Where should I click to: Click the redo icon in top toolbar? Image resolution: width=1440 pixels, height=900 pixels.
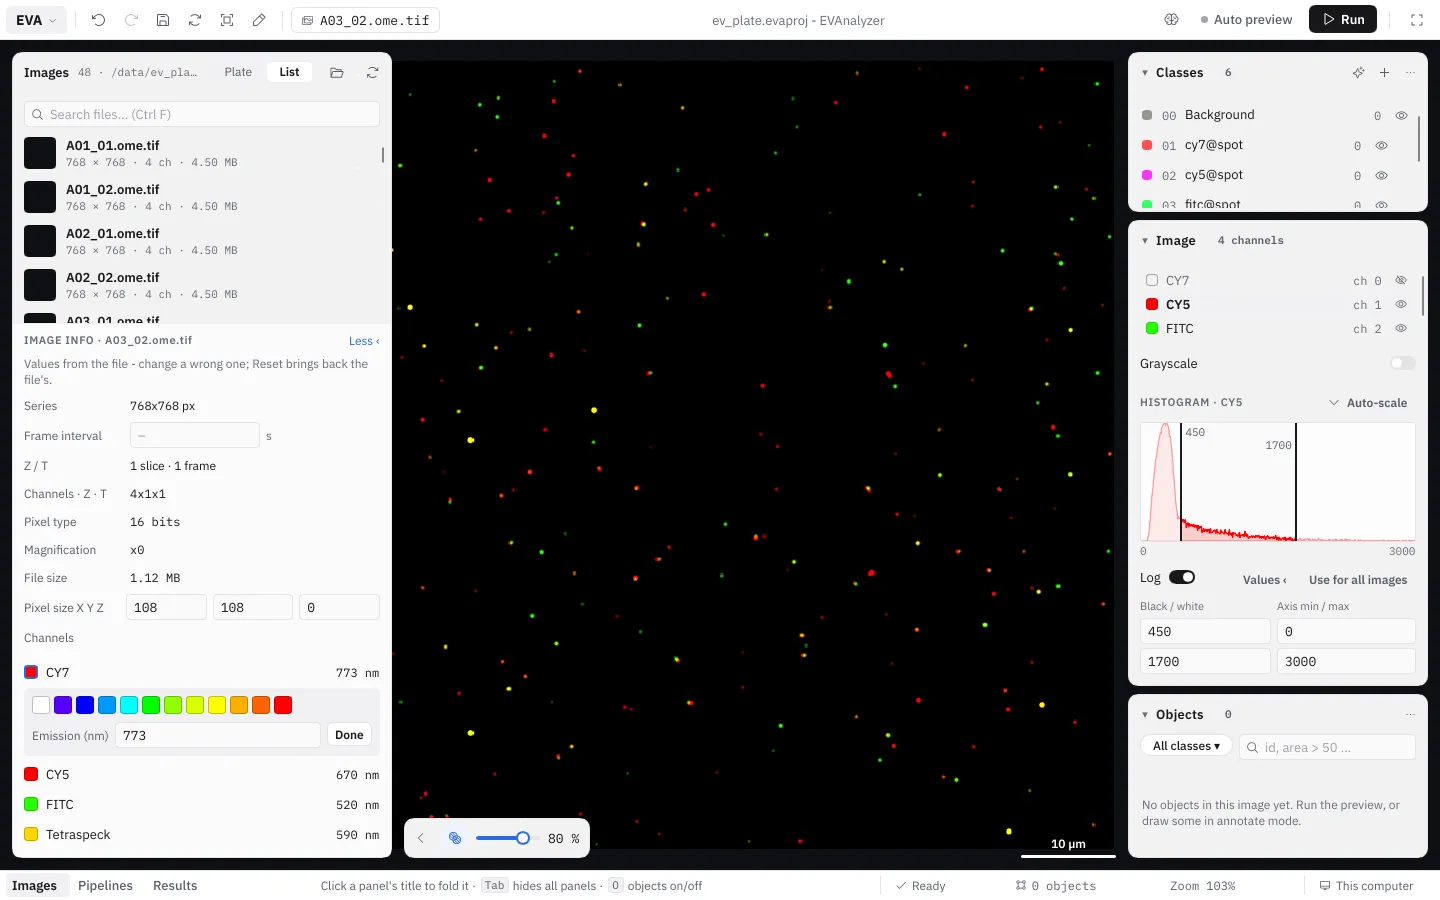(131, 20)
